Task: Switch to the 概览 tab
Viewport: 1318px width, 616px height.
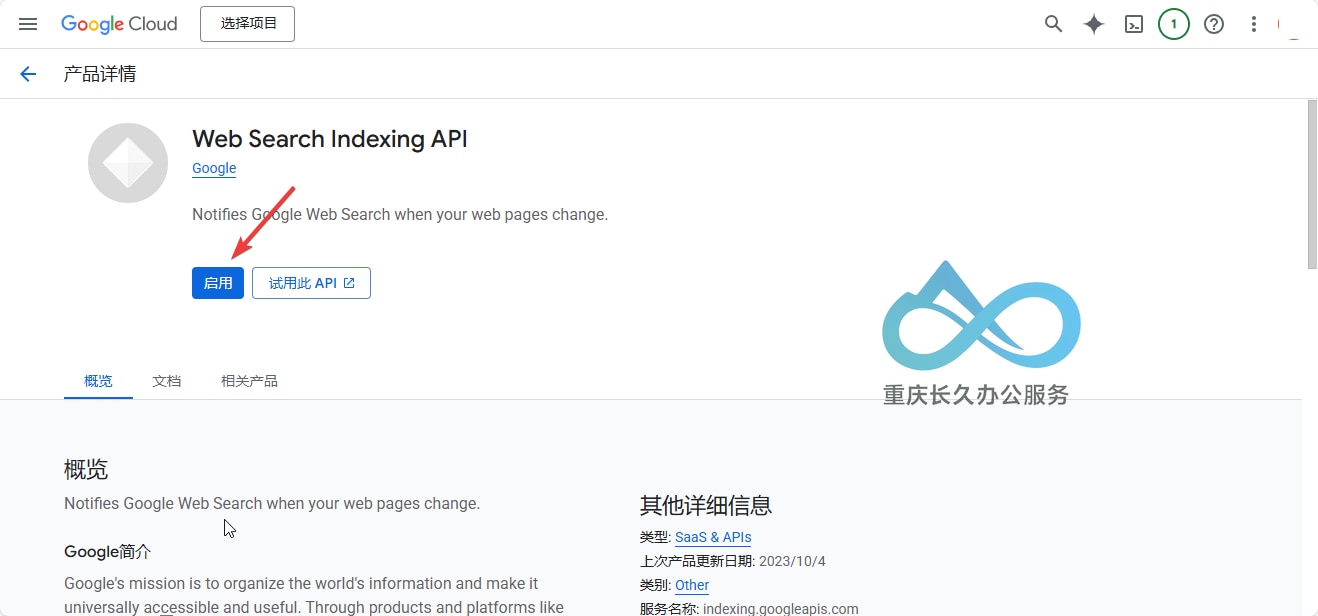Action: [98, 381]
